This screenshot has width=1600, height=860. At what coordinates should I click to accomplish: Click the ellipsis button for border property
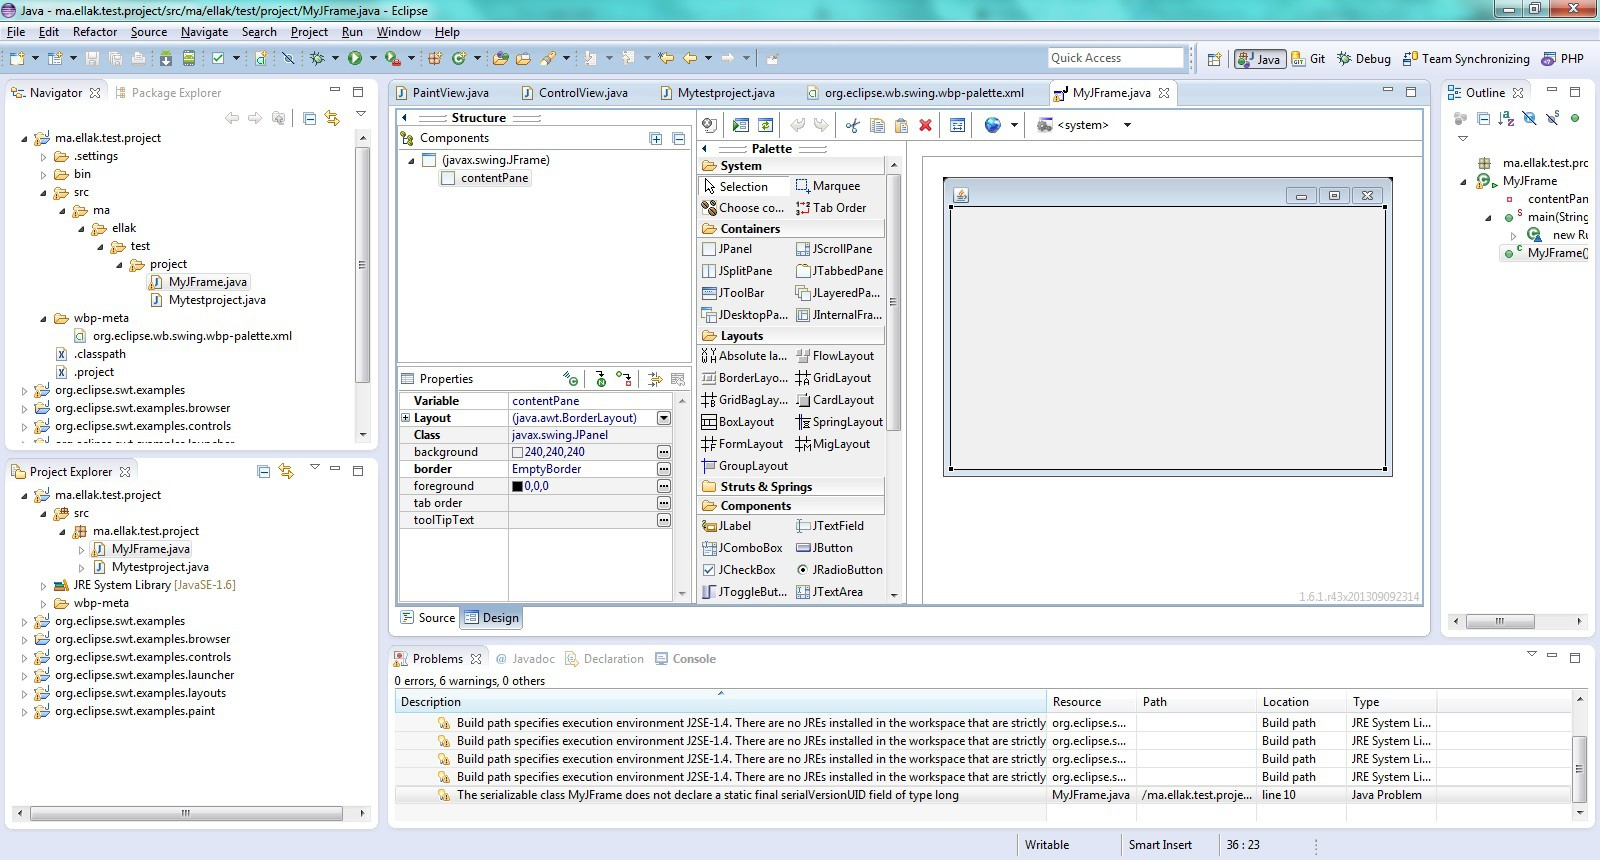[663, 469]
